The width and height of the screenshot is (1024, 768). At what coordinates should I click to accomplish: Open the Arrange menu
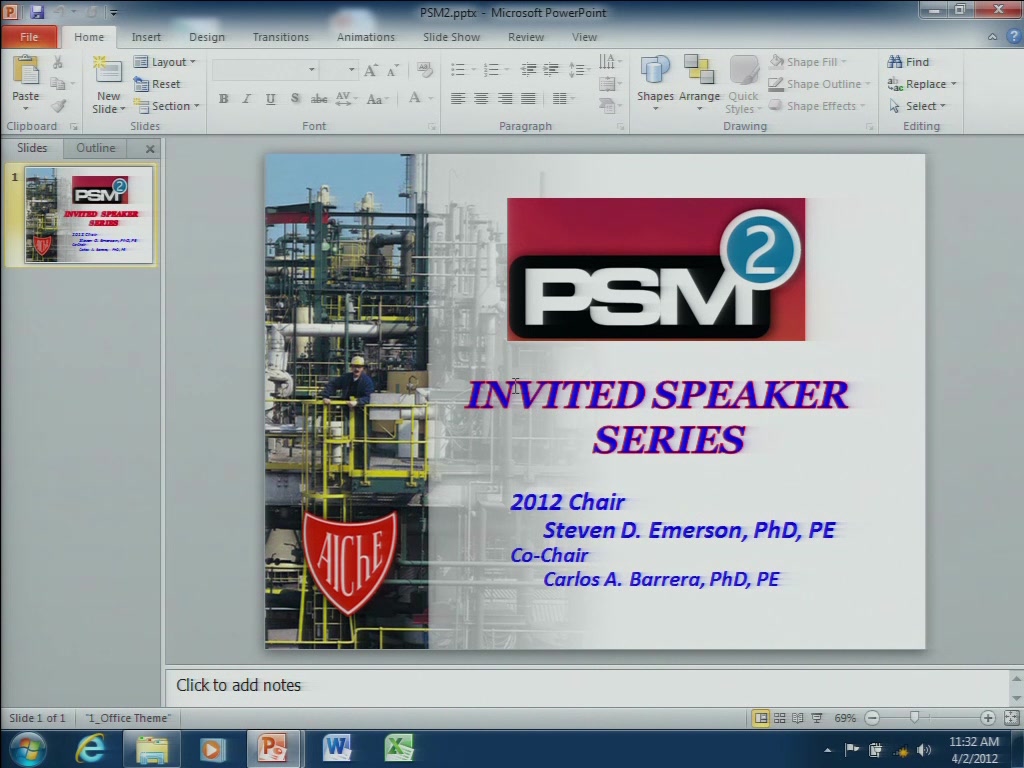point(699,83)
